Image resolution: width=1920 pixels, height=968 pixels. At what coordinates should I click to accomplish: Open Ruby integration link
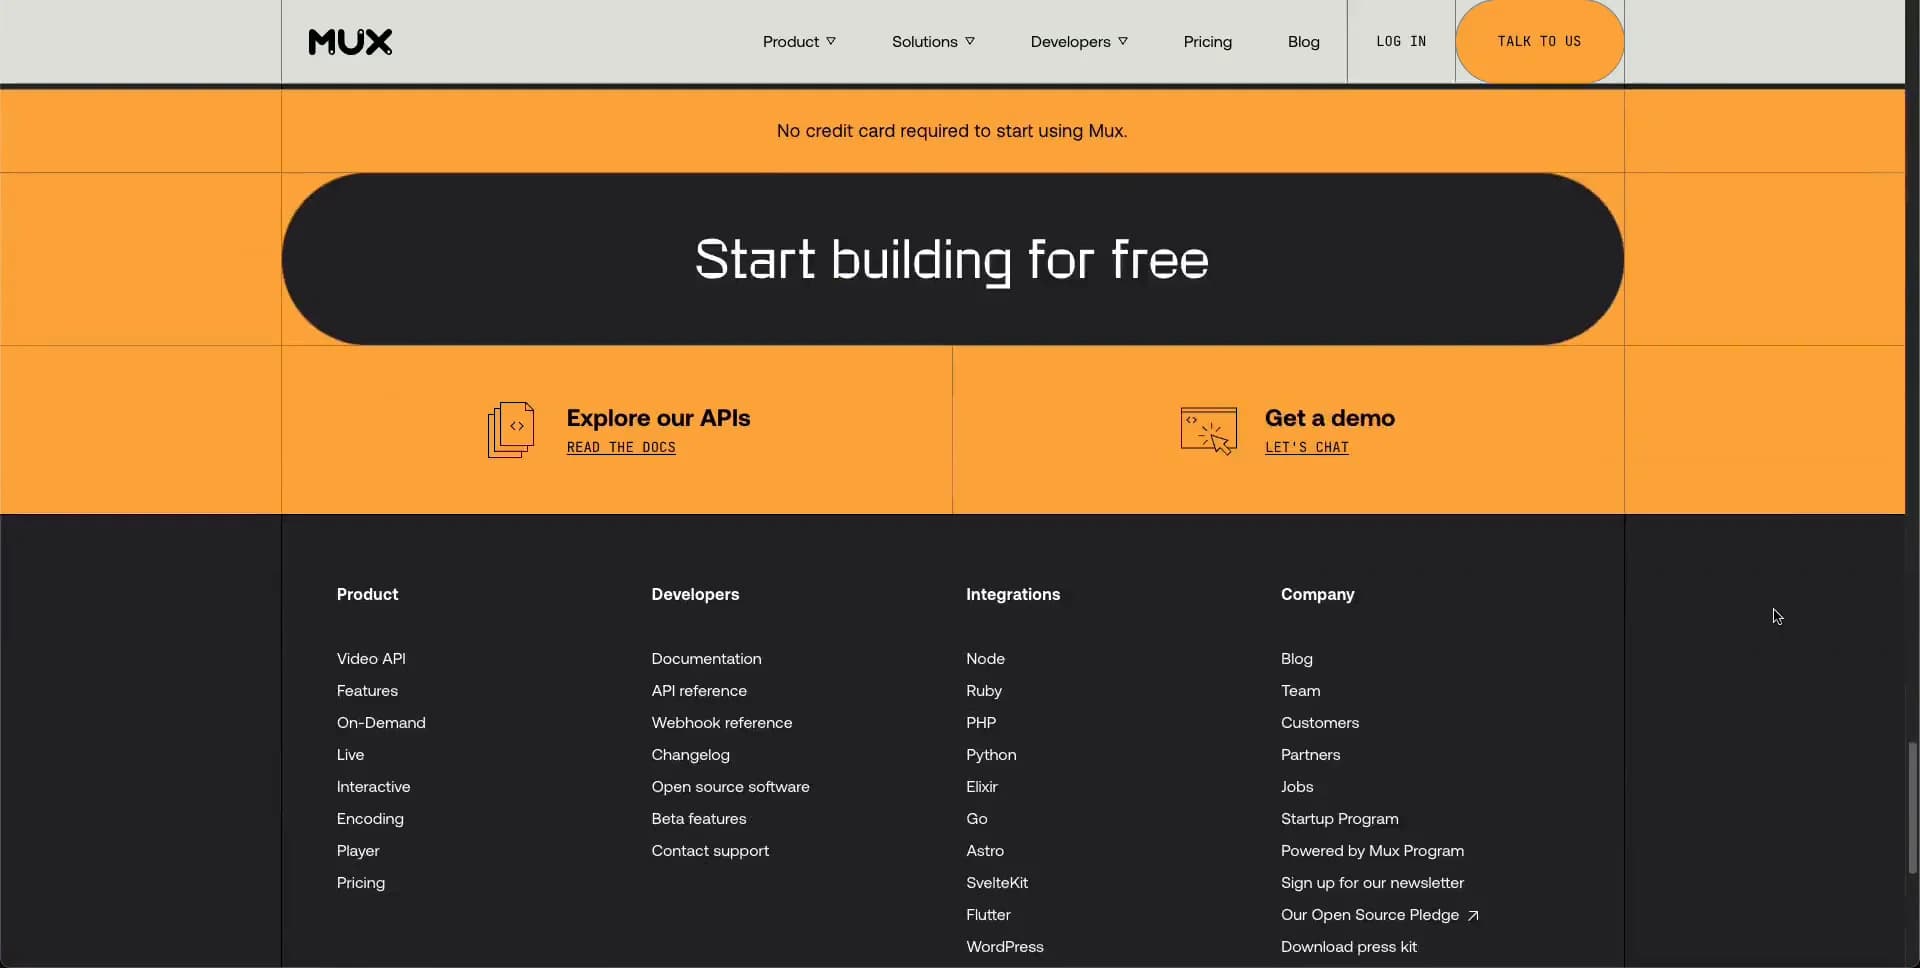click(x=984, y=691)
